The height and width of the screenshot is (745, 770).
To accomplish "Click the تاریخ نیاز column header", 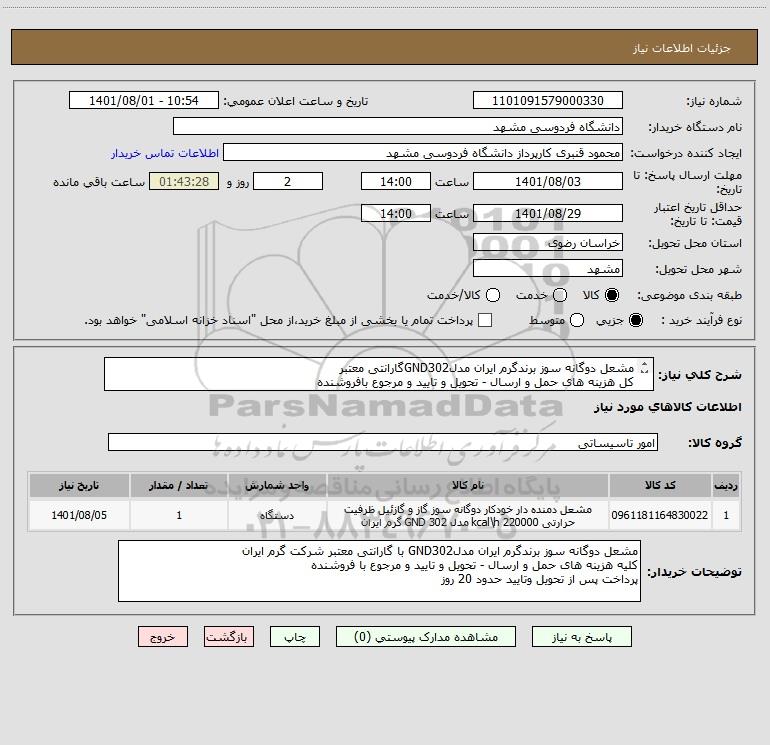I will 79,485.
